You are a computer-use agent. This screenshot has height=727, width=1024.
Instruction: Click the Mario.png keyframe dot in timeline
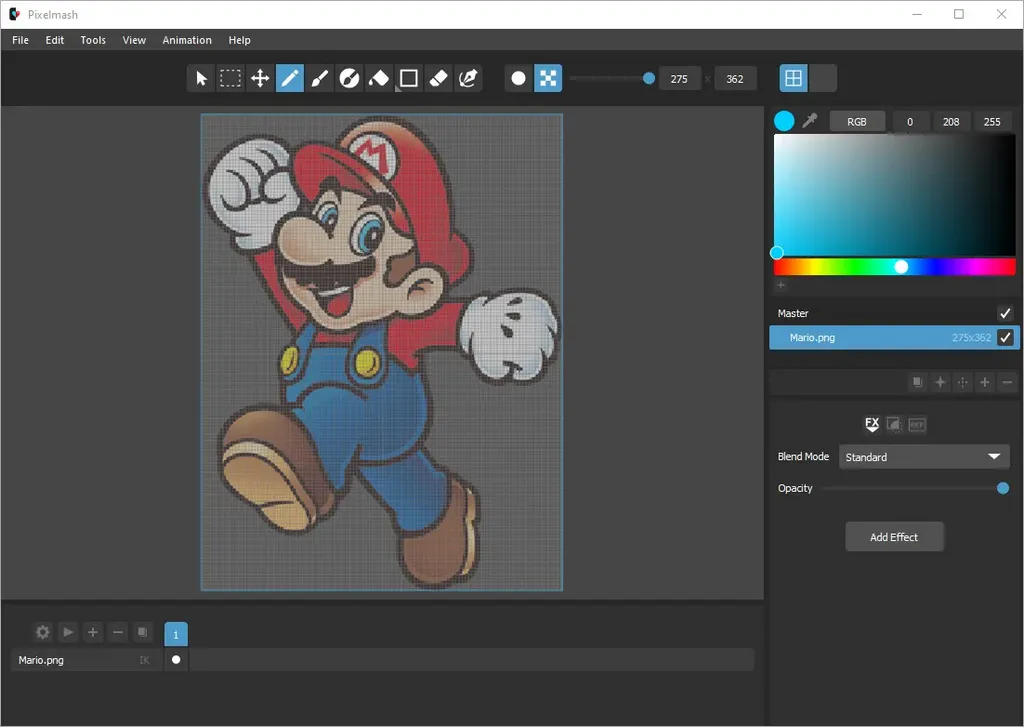click(x=176, y=660)
